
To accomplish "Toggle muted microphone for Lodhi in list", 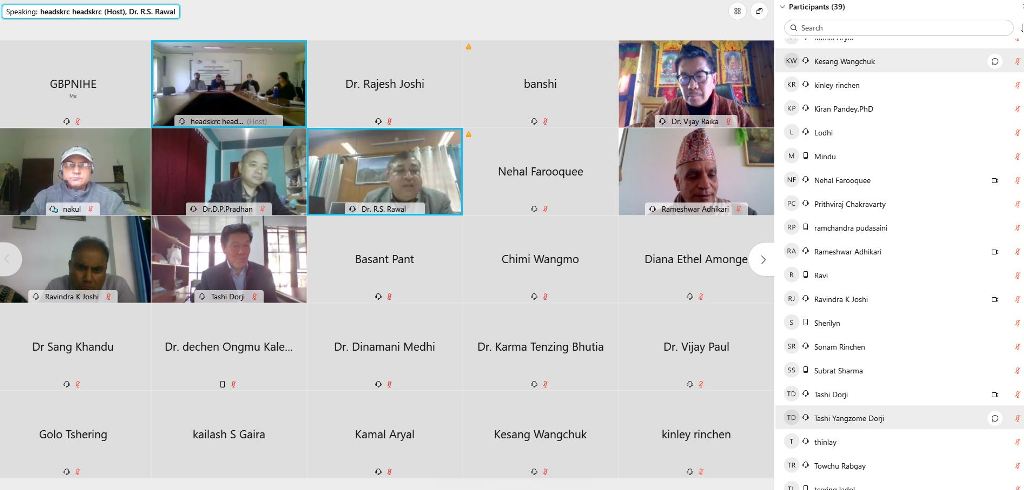I will (x=1017, y=133).
